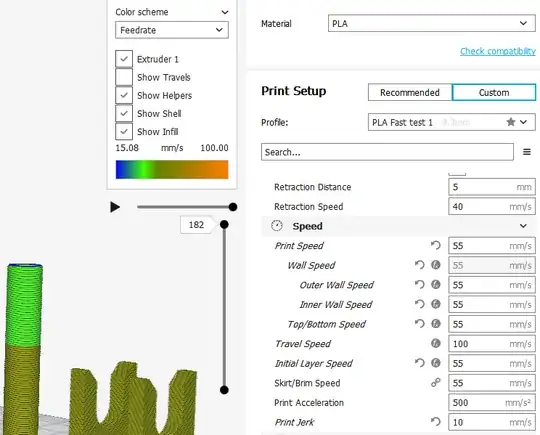The image size is (540, 435).
Task: Click the Skirt/Brim Speed link icon
Action: [436, 383]
